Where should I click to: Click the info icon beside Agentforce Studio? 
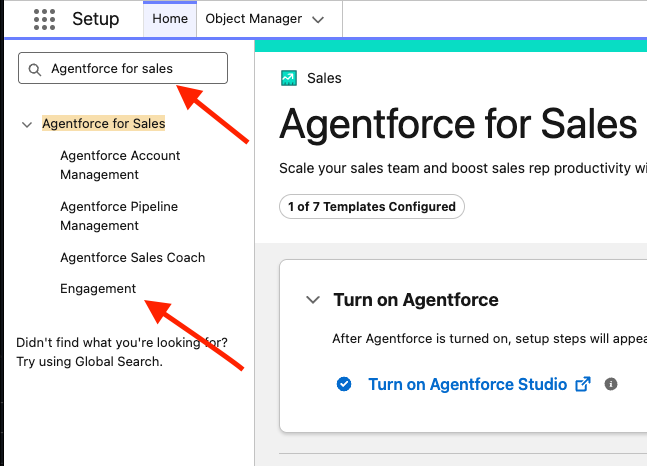point(611,384)
